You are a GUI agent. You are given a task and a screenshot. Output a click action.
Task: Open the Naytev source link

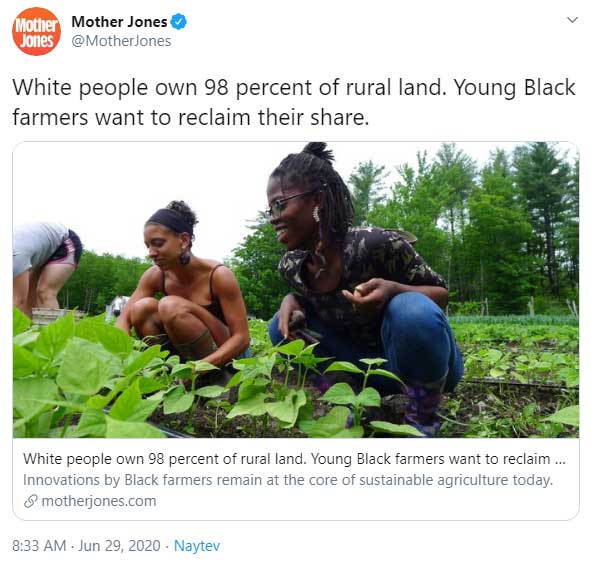click(x=197, y=546)
